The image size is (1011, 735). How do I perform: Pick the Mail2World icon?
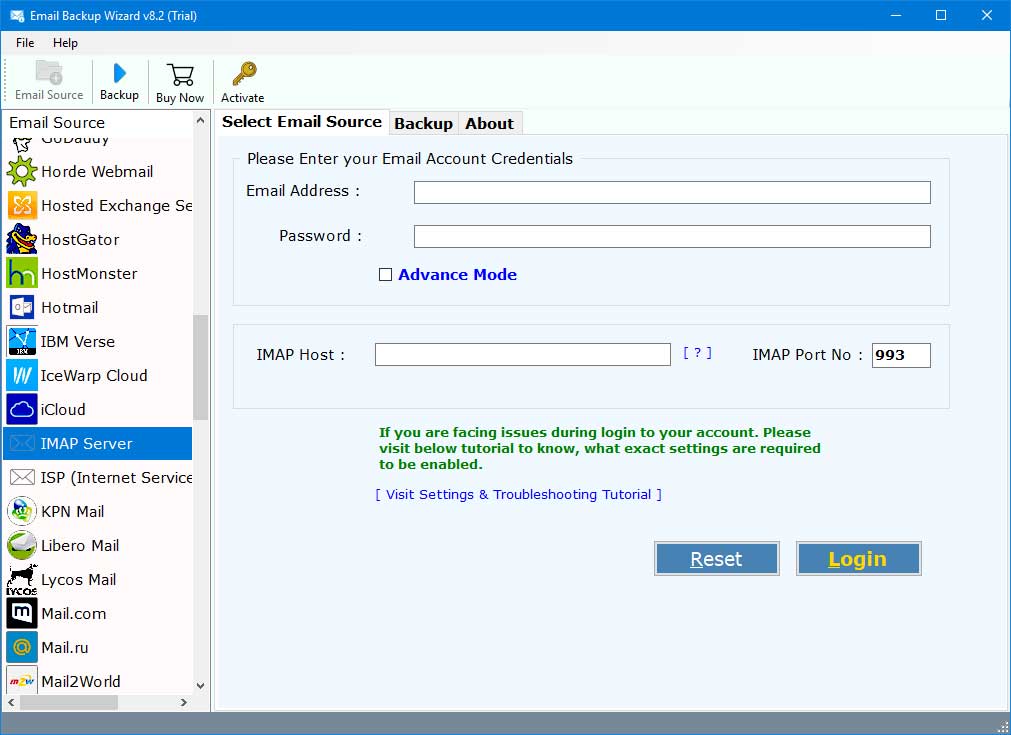click(22, 681)
